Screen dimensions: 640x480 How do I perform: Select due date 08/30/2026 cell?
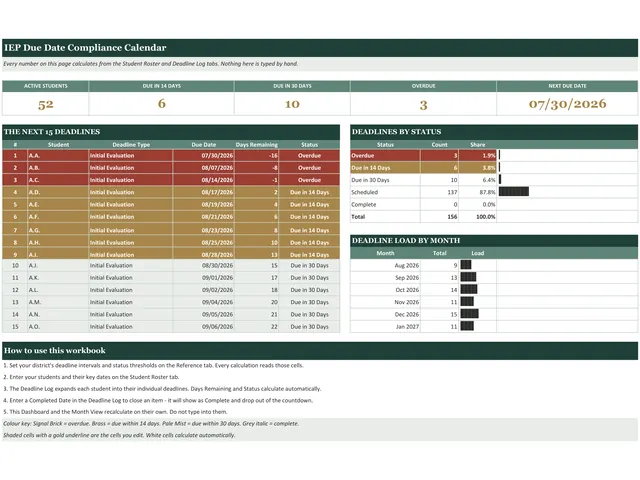point(204,265)
